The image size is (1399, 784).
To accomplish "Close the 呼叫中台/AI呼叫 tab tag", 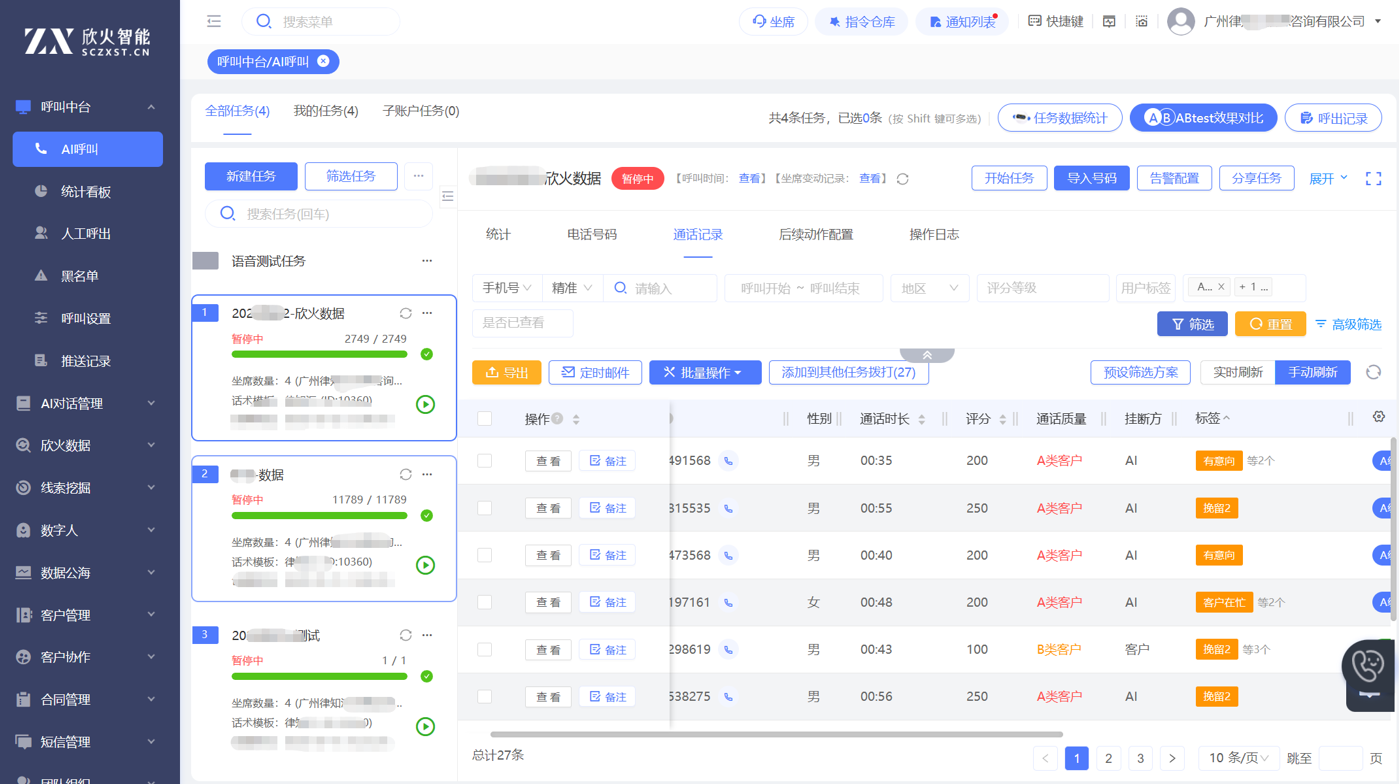I will 323,61.
